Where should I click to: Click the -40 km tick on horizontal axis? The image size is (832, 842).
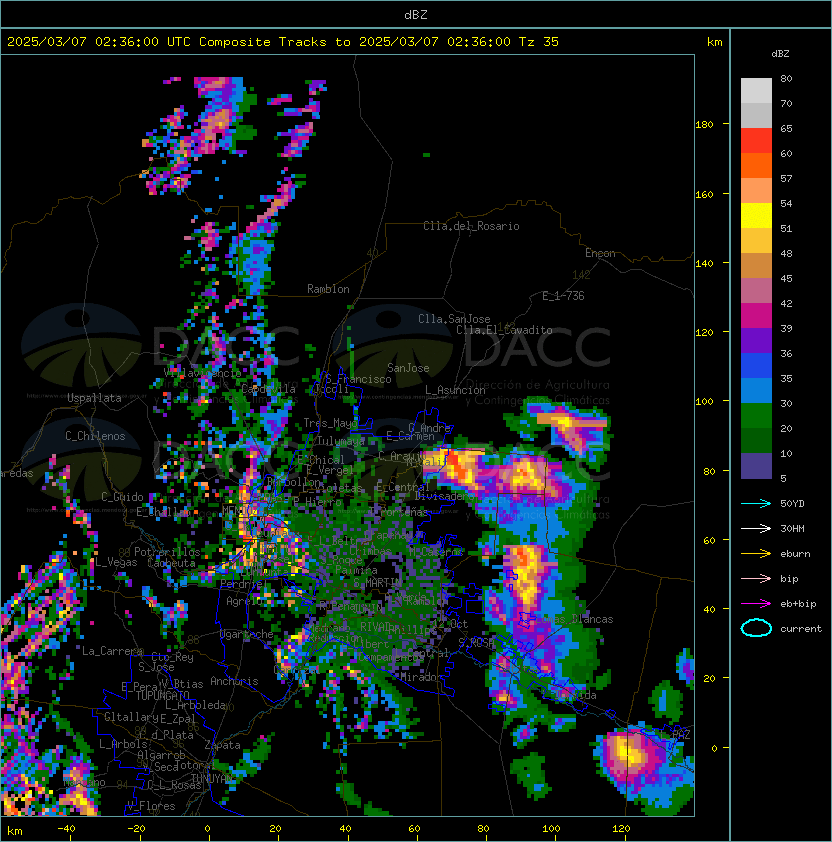point(67,829)
